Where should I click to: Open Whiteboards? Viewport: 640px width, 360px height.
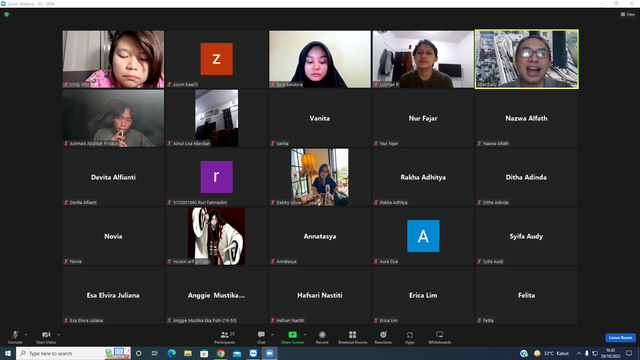click(440, 337)
